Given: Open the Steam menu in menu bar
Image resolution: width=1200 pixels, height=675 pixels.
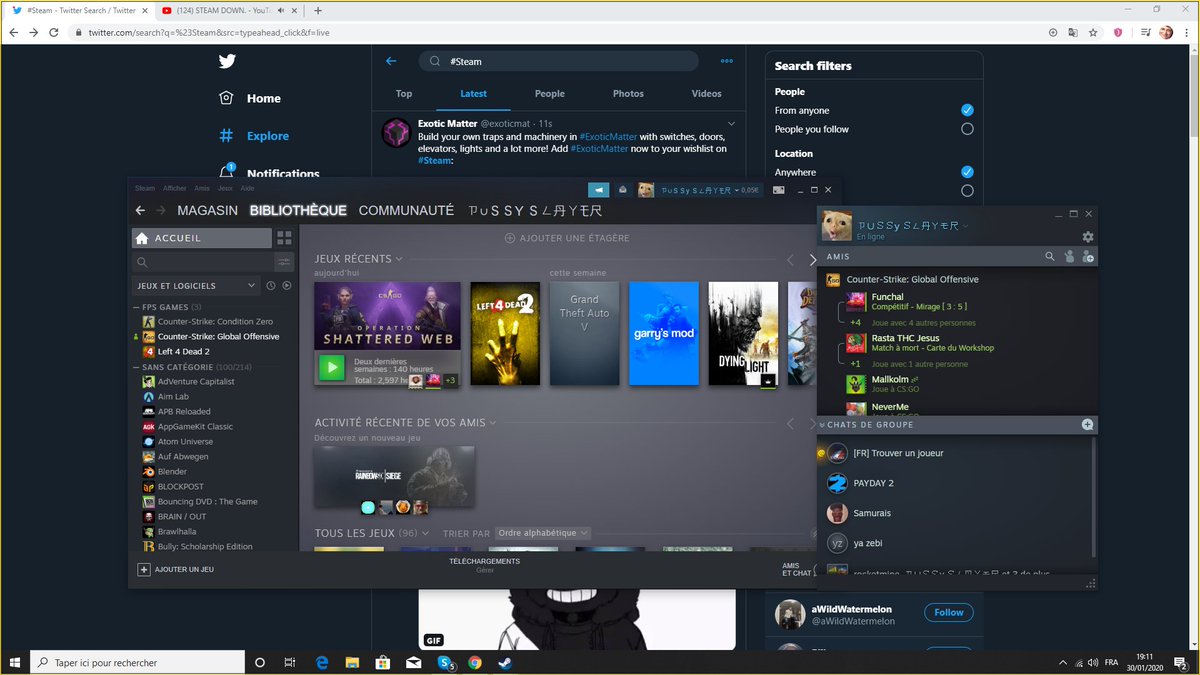Looking at the screenshot, I should click(145, 188).
